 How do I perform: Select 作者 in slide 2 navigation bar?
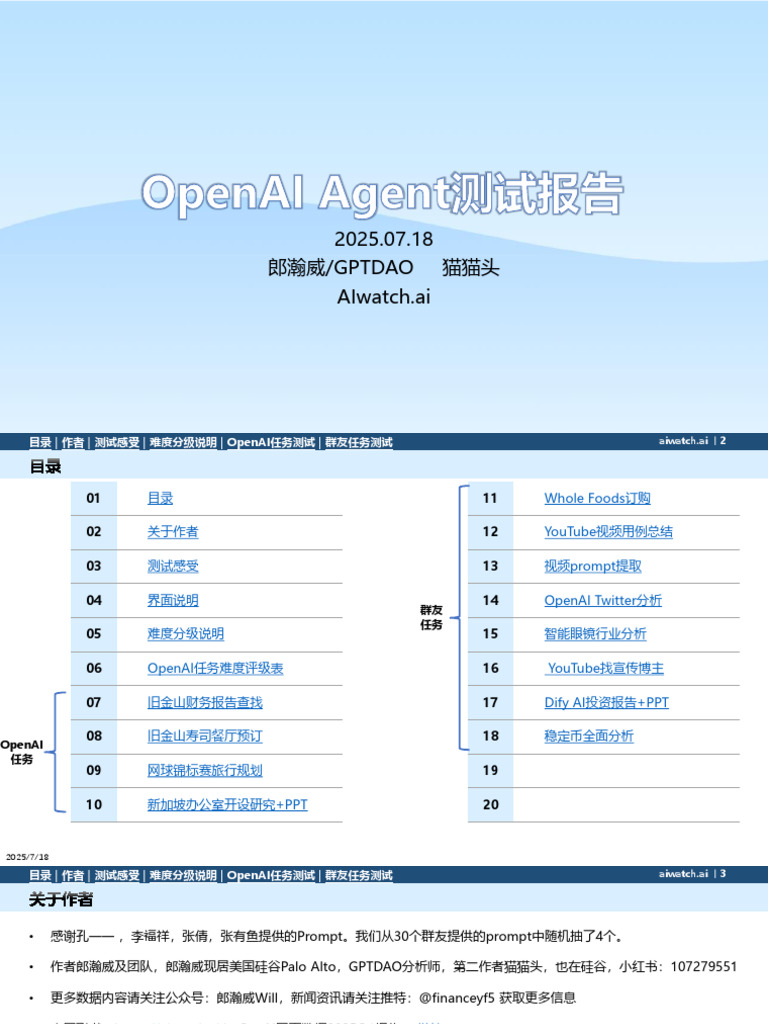coord(72,442)
